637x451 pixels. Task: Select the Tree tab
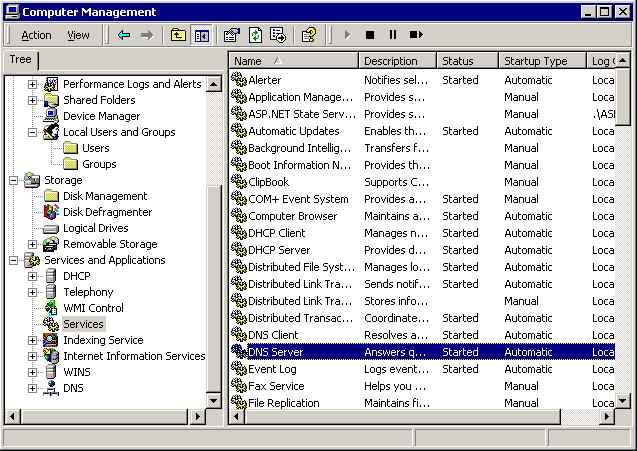(x=20, y=60)
